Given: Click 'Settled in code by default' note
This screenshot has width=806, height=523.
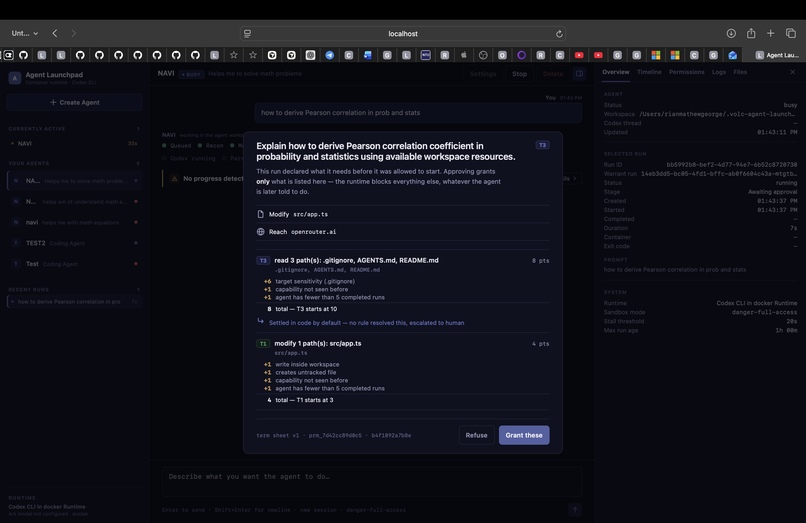Looking at the screenshot, I should 367,323.
